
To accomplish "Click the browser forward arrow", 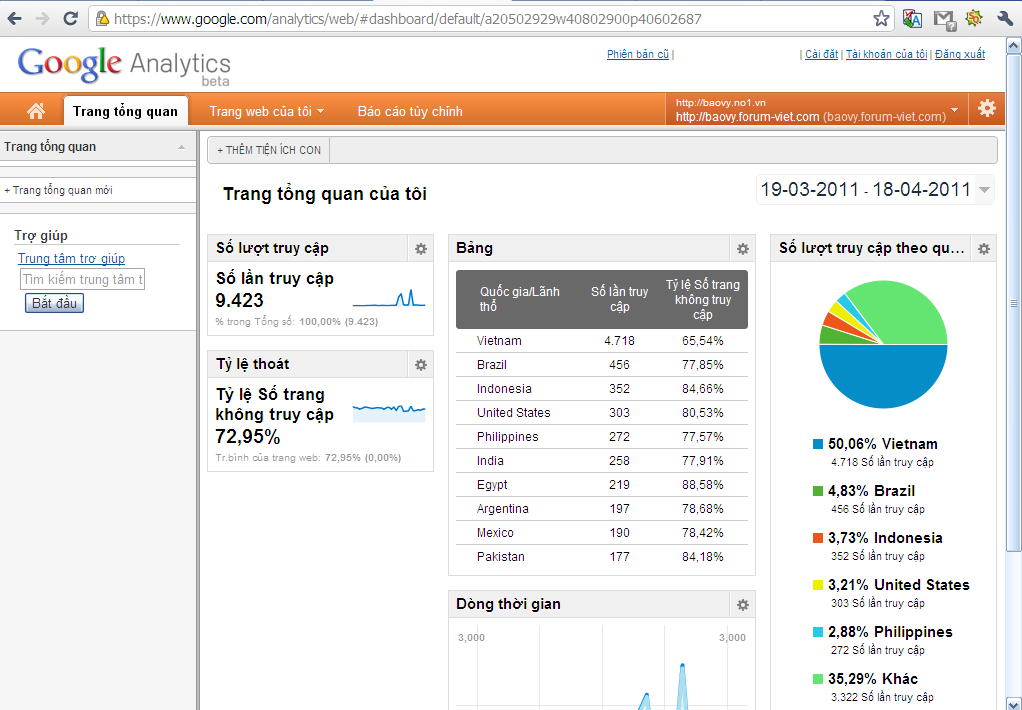I will 42,19.
